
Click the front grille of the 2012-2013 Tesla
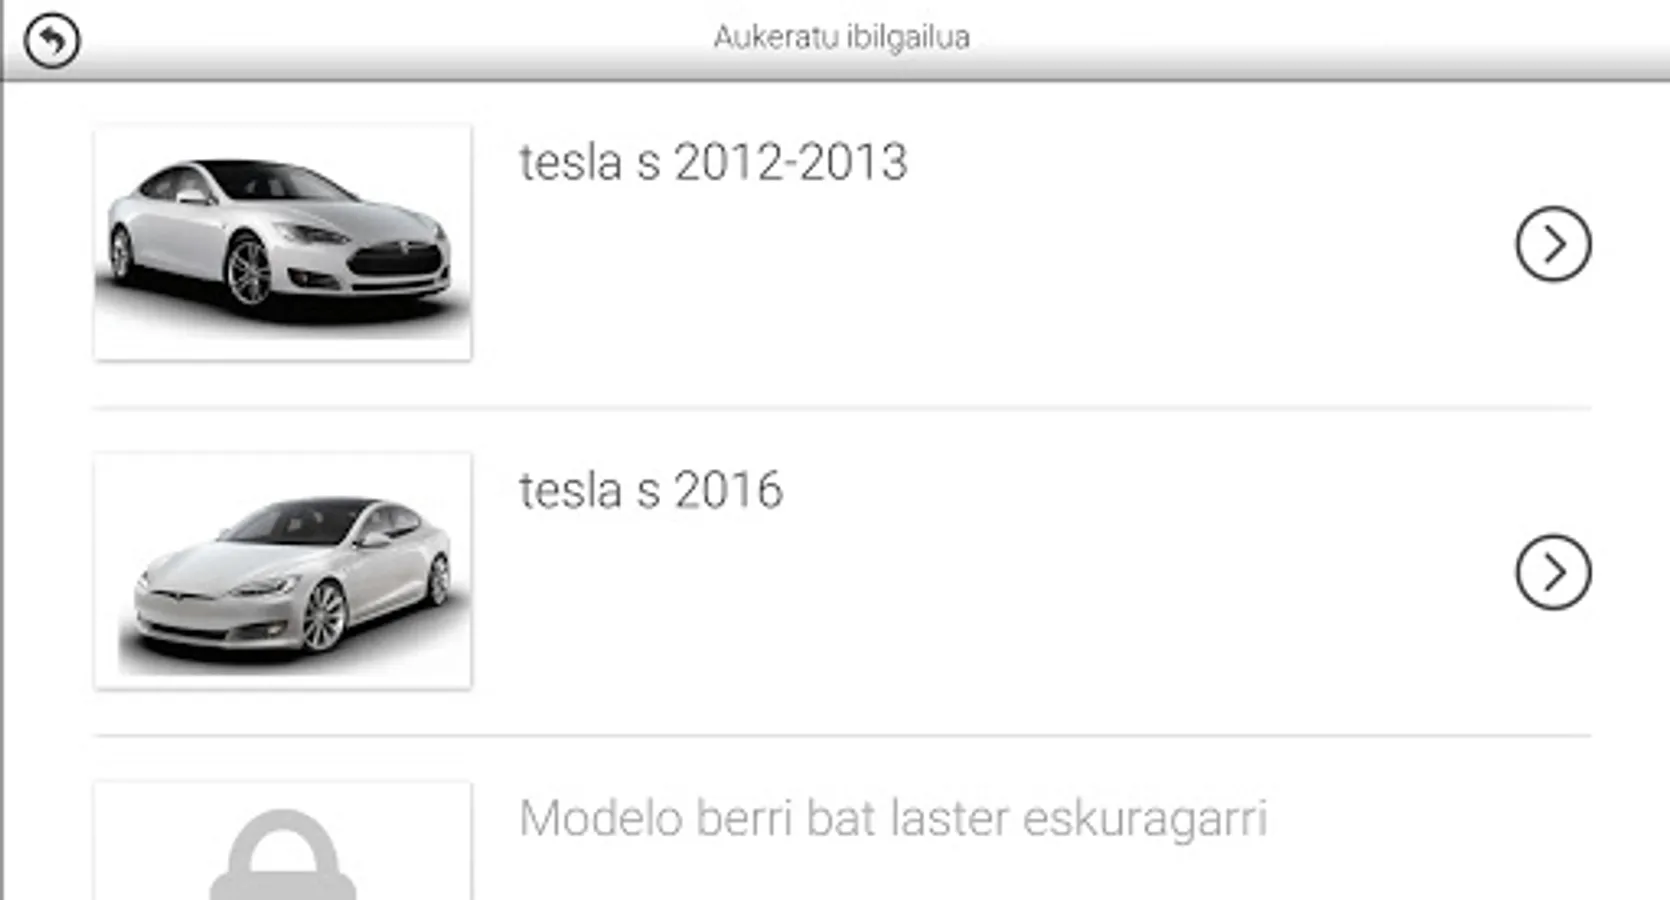pyautogui.click(x=398, y=262)
